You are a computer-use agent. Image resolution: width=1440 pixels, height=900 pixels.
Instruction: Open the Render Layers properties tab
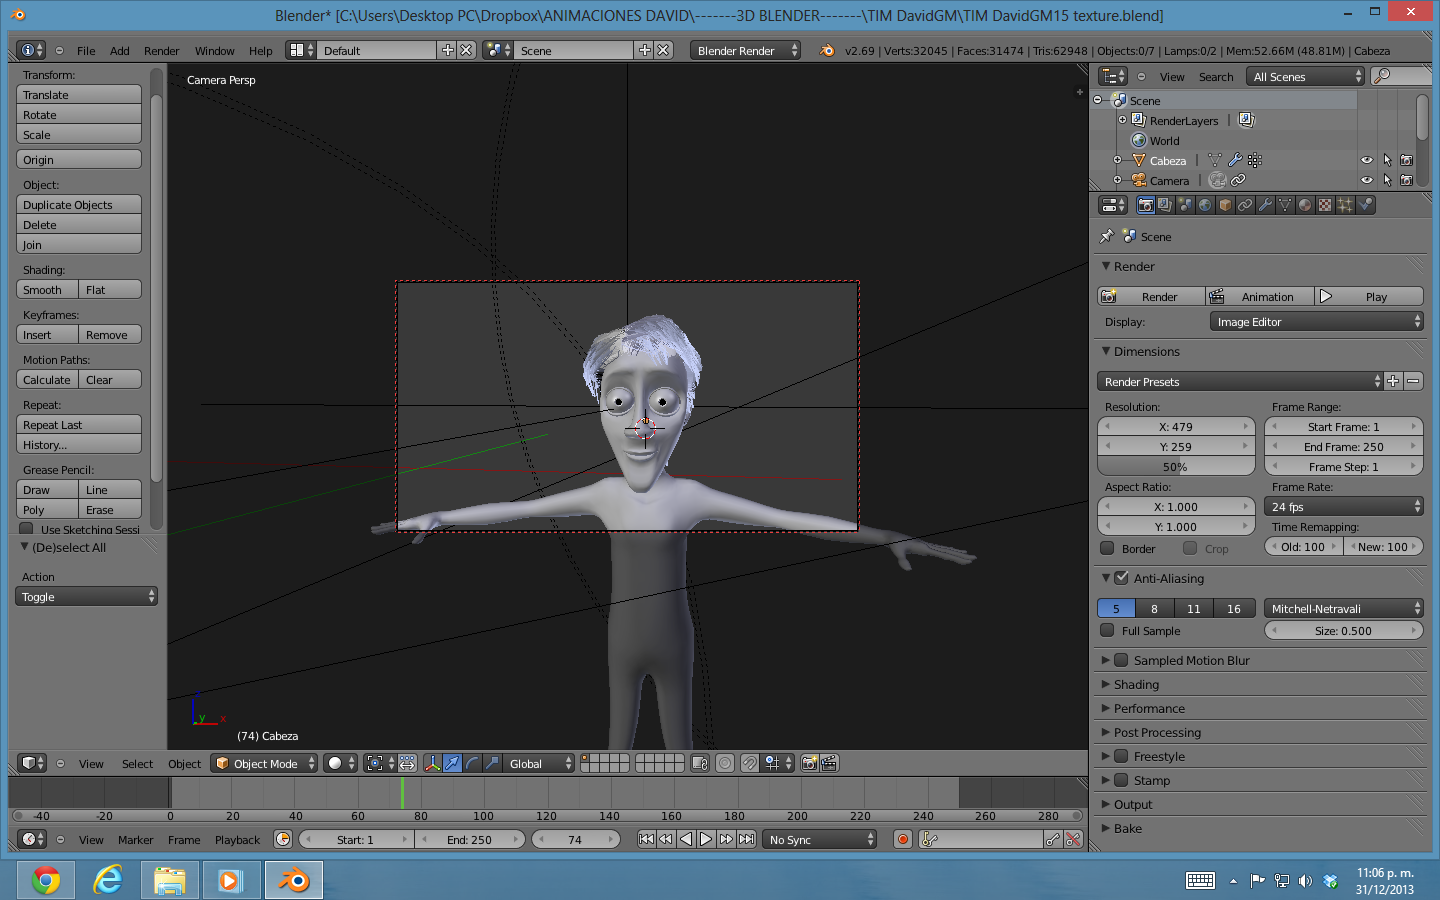[x=1166, y=205]
